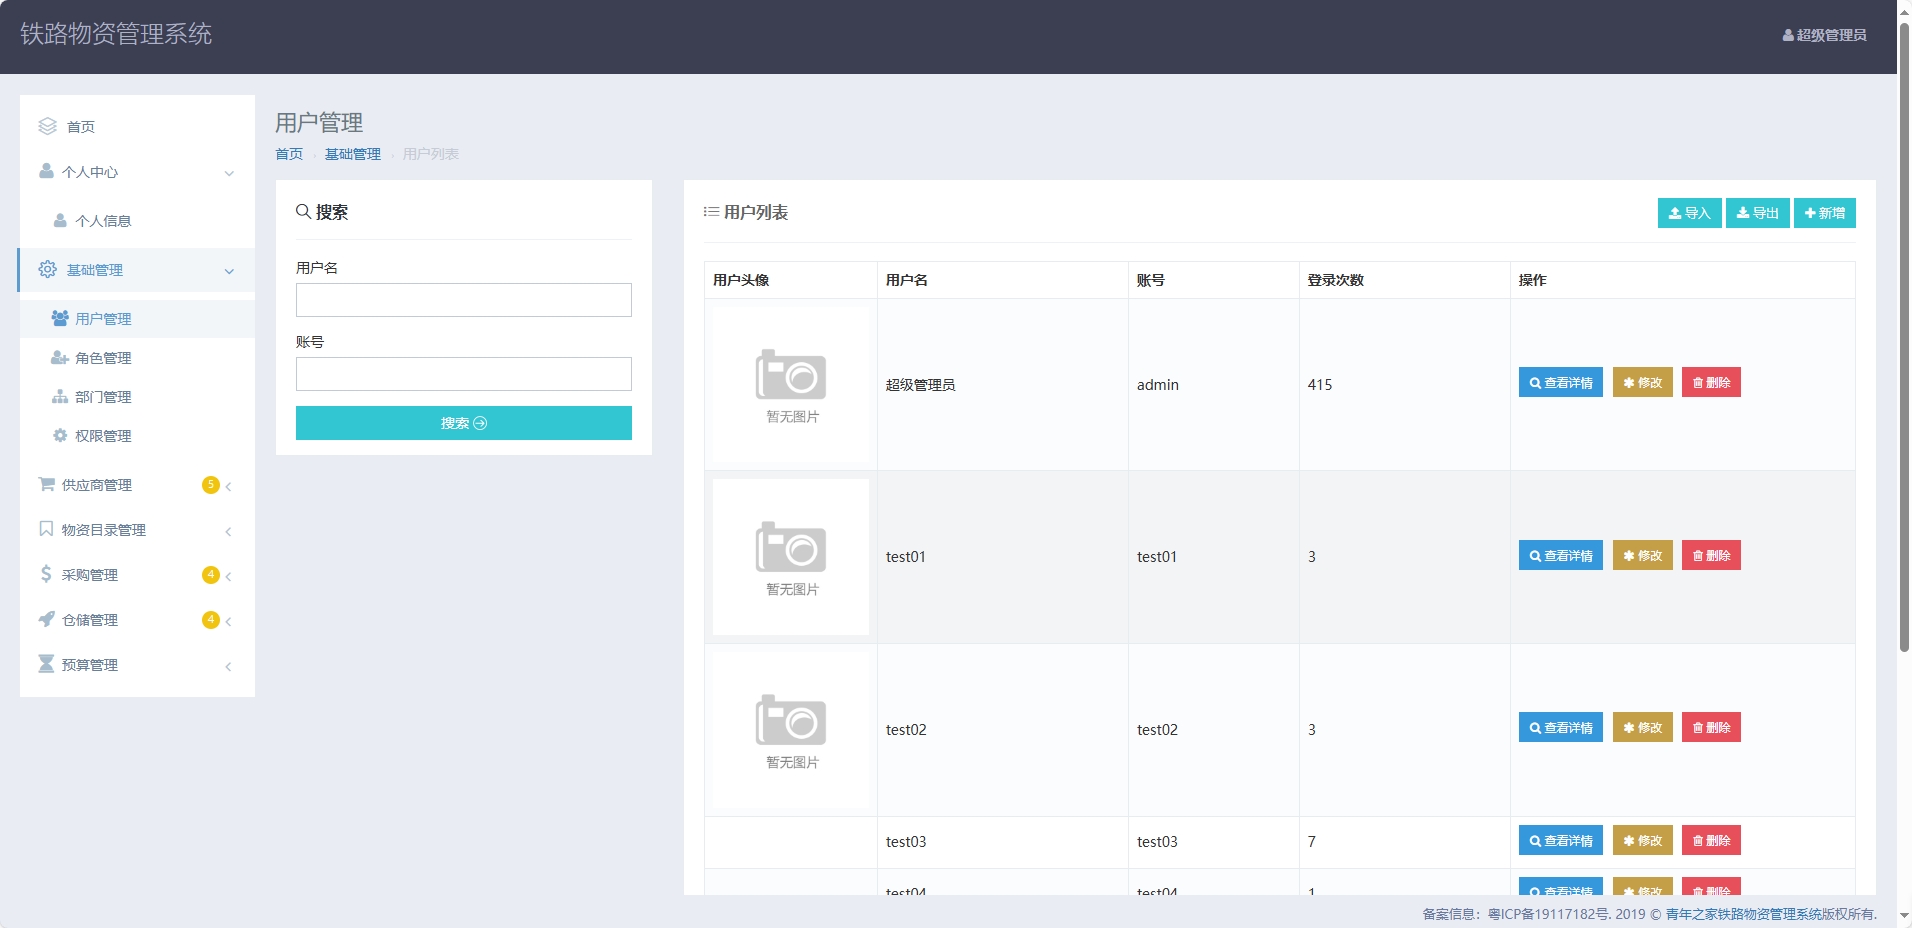Click the 用户名 search input field
This screenshot has width=1912, height=928.
point(463,300)
